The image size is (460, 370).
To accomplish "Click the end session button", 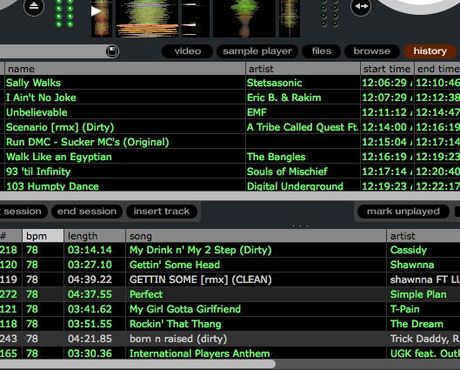I will (x=87, y=211).
